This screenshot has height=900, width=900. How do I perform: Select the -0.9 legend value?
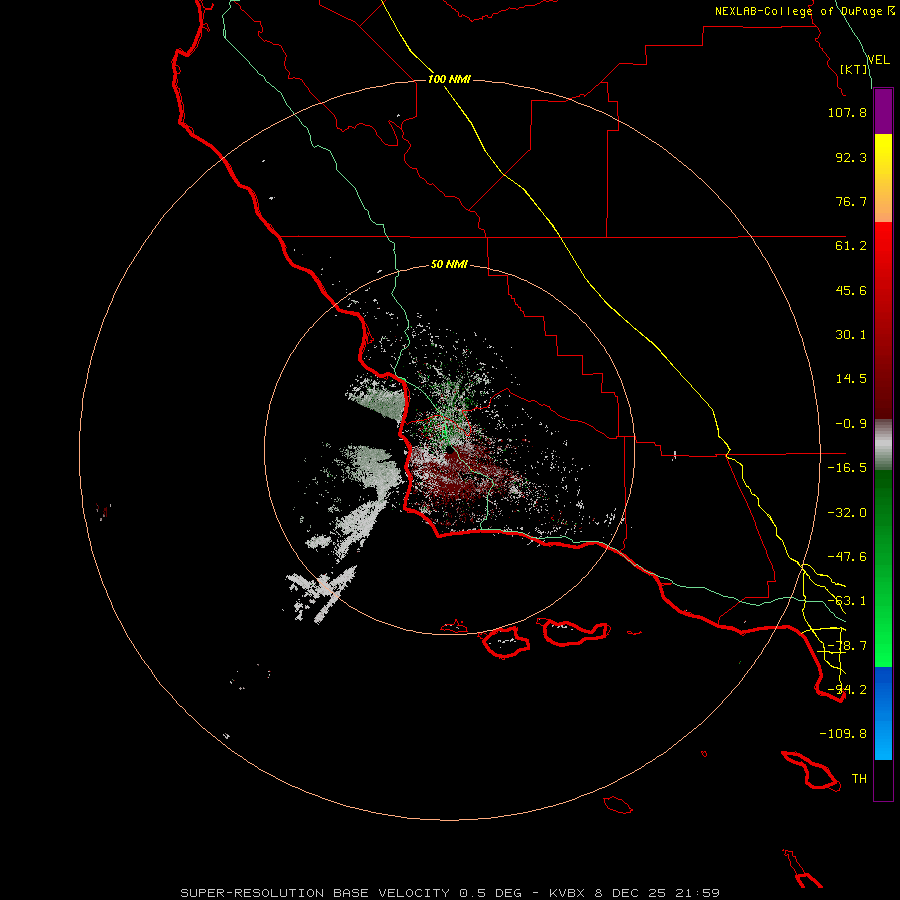pyautogui.click(x=851, y=424)
